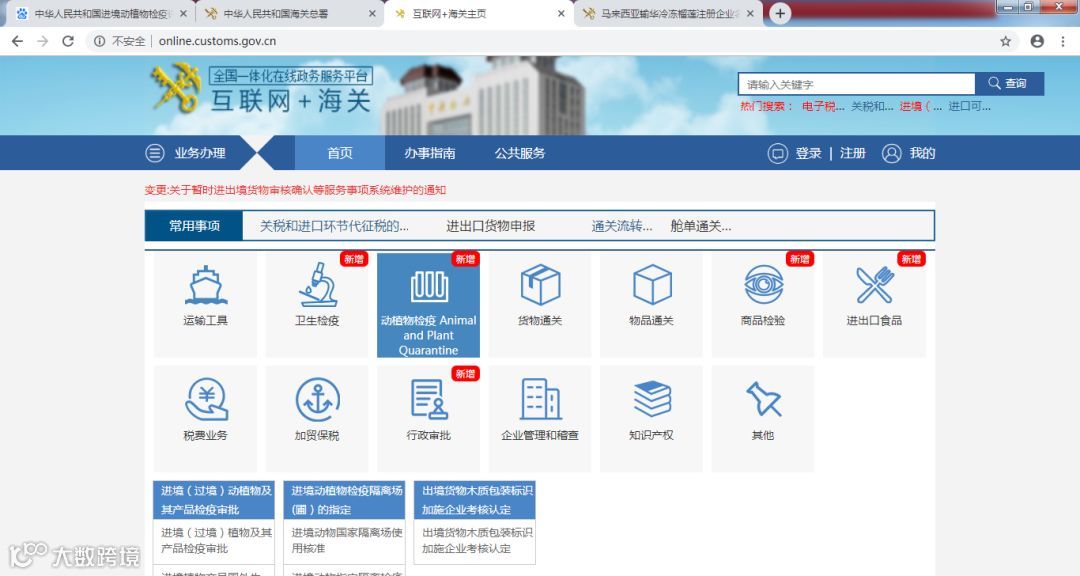Click the 业务办理 hamburger menu icon
The width and height of the screenshot is (1080, 576).
click(155, 153)
